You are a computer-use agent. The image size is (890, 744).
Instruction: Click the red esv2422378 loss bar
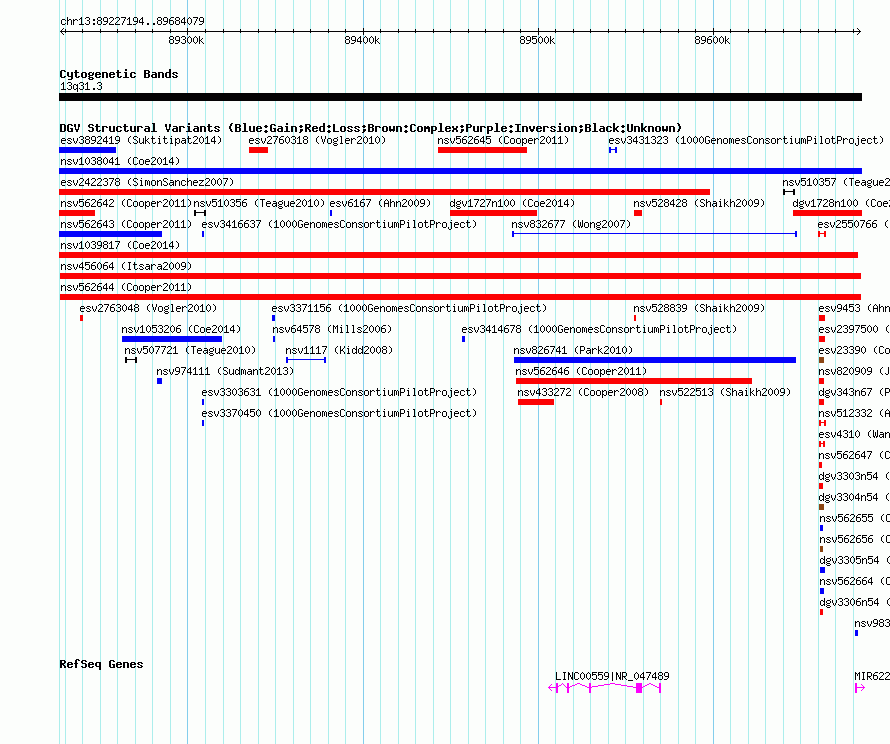pyautogui.click(x=384, y=192)
